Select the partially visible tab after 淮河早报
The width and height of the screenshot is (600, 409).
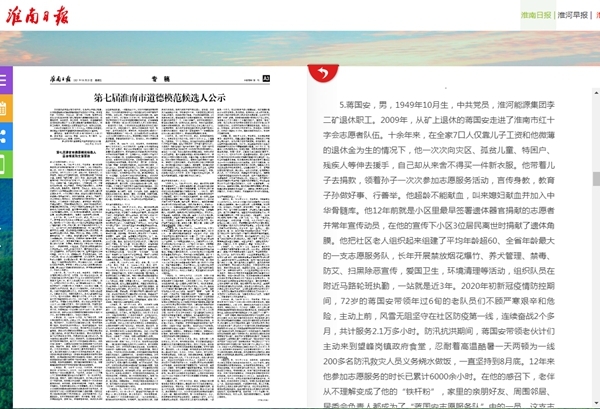(x=596, y=16)
